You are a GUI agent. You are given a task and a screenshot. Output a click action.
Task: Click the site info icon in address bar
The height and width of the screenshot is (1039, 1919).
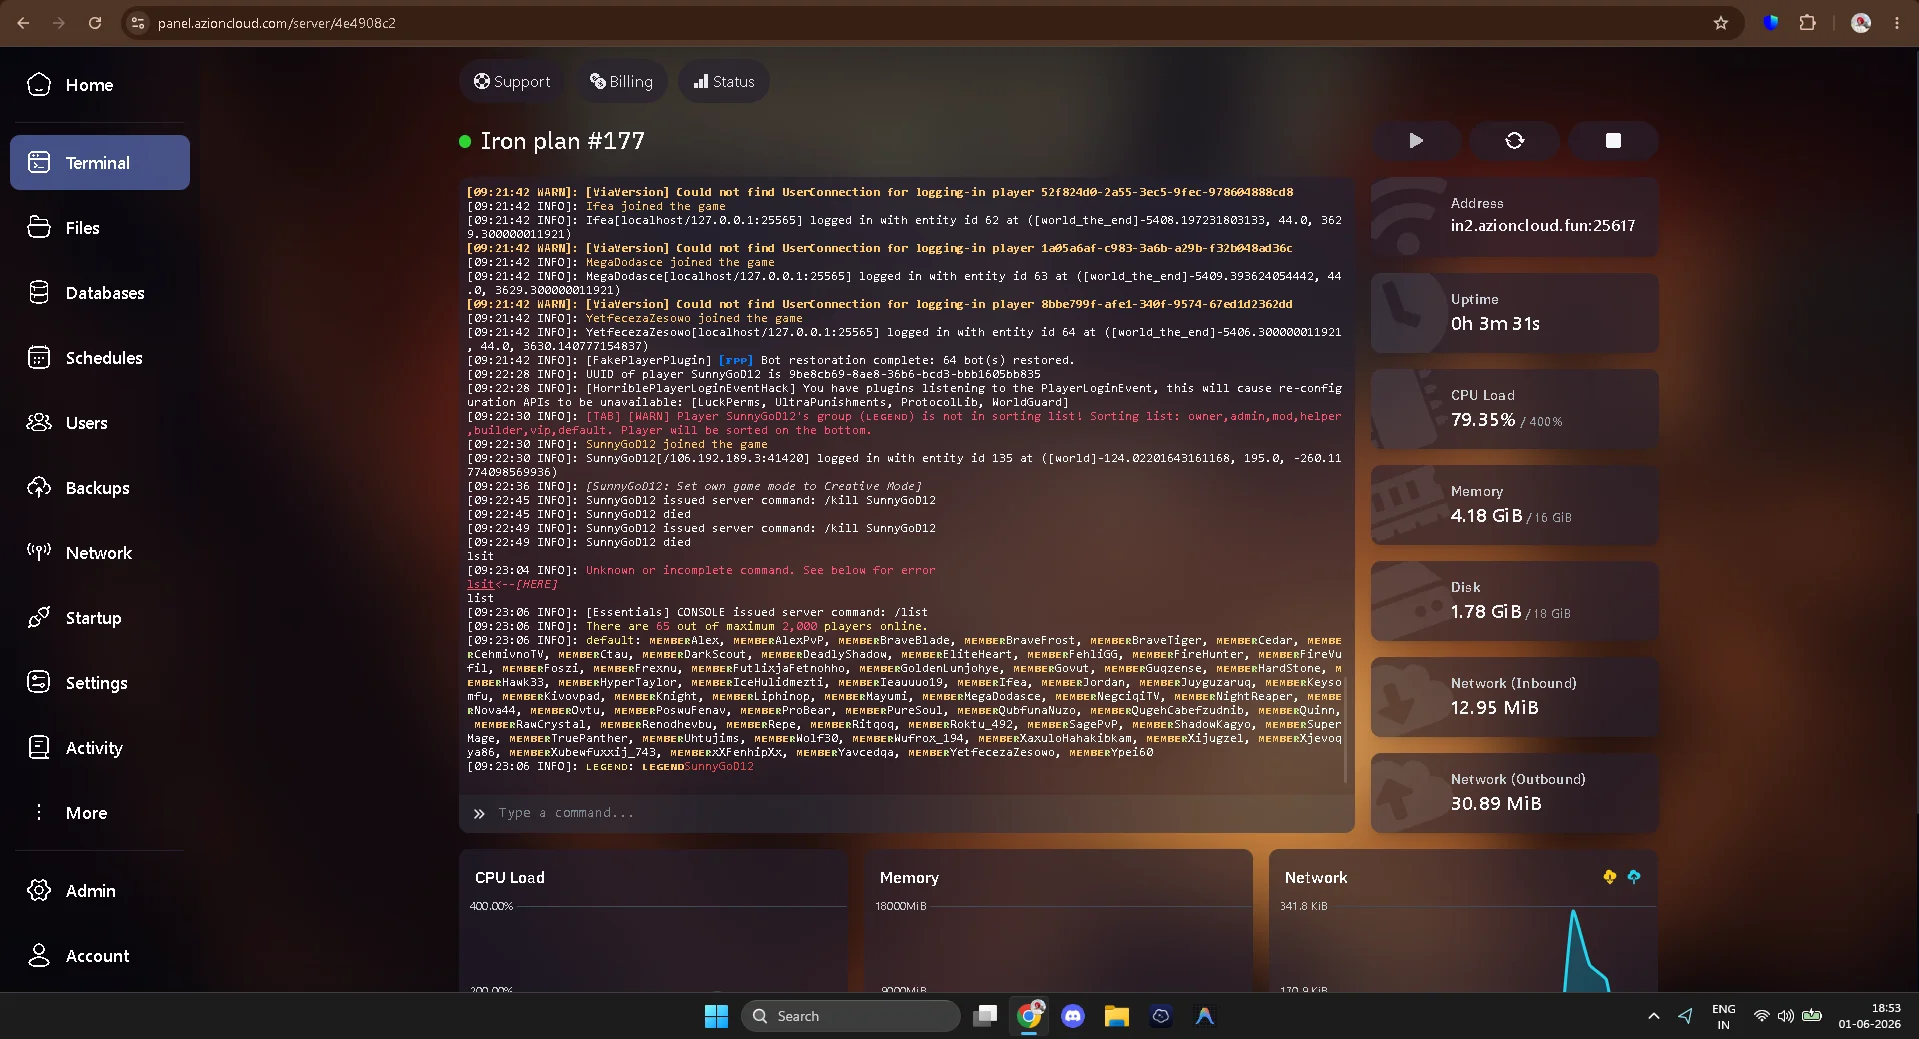pyautogui.click(x=139, y=23)
